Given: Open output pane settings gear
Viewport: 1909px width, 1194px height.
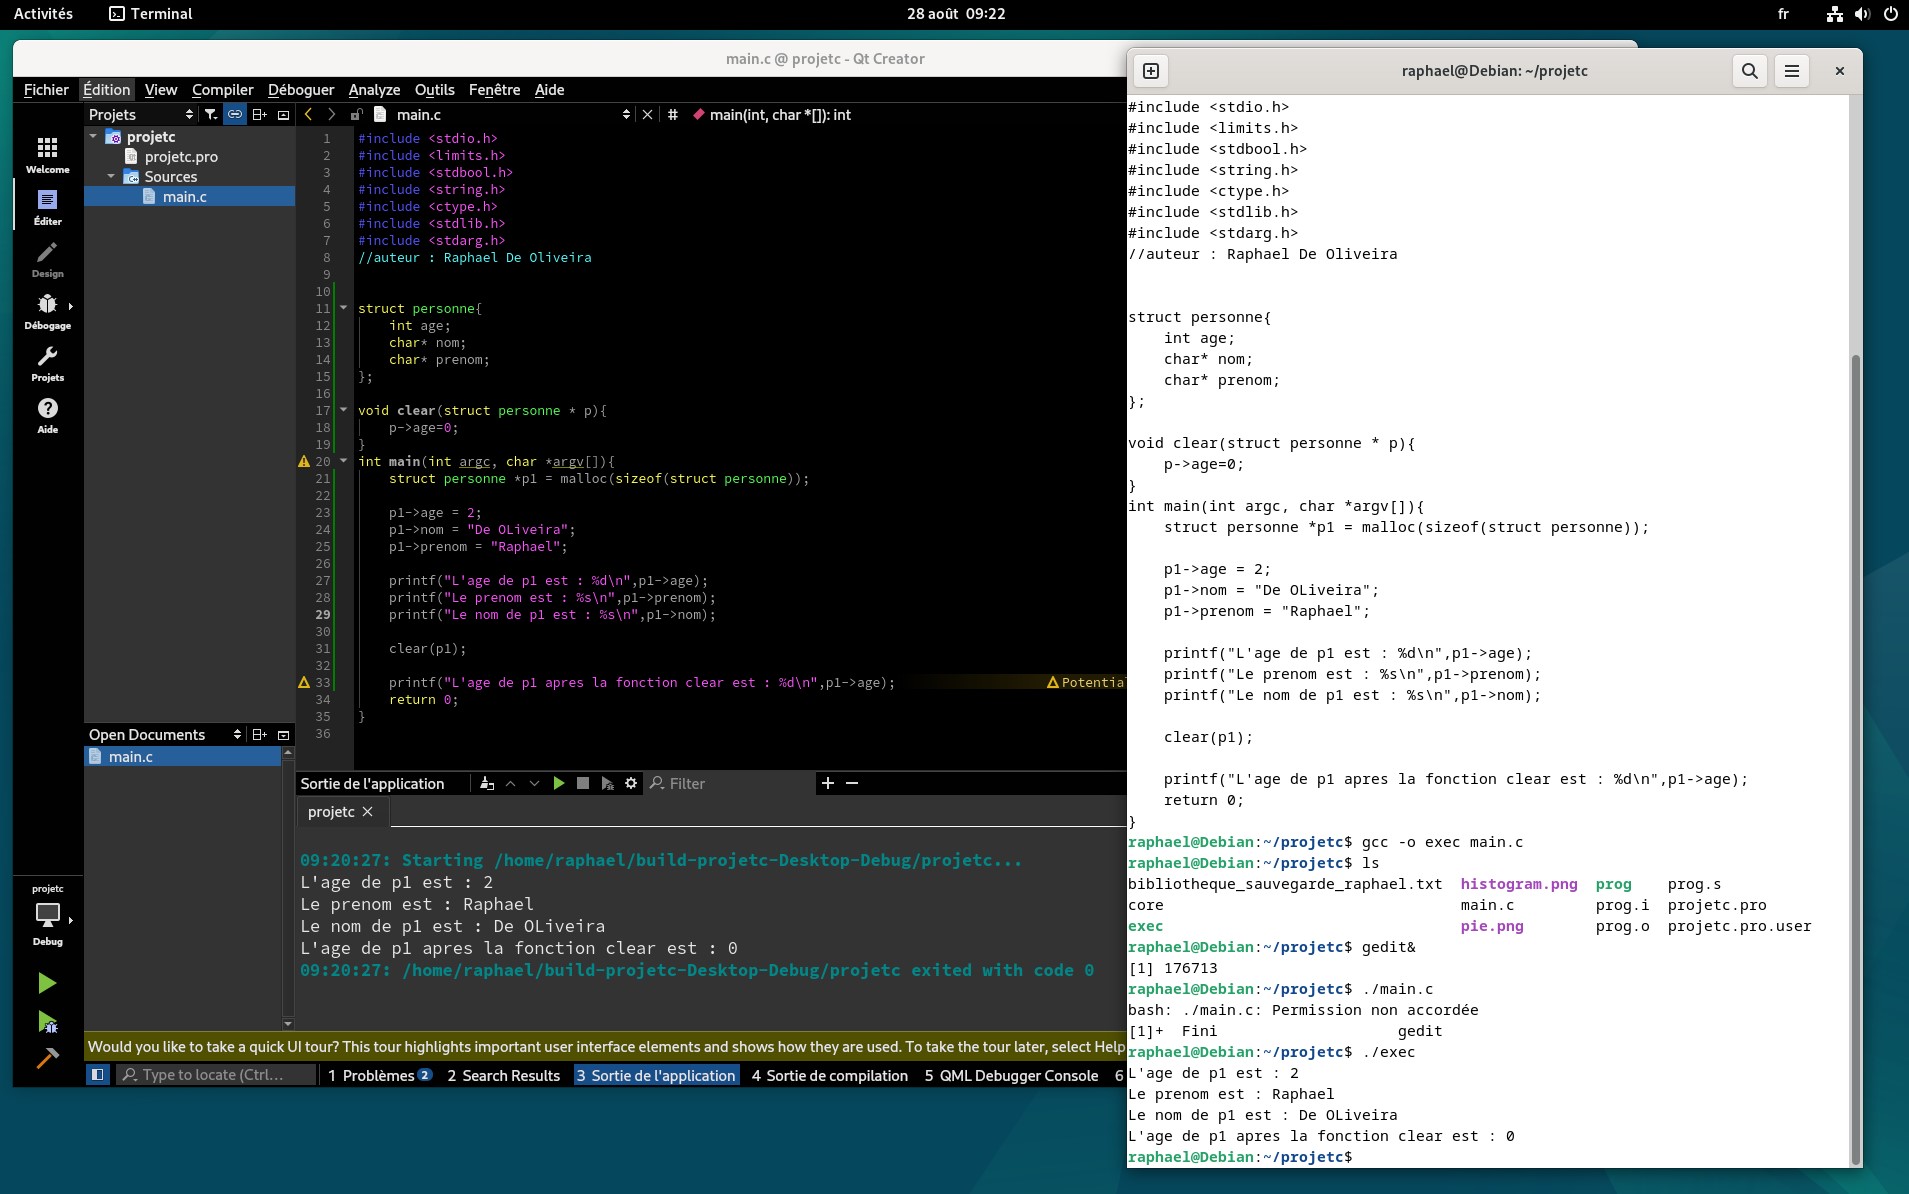Looking at the screenshot, I should [x=631, y=783].
